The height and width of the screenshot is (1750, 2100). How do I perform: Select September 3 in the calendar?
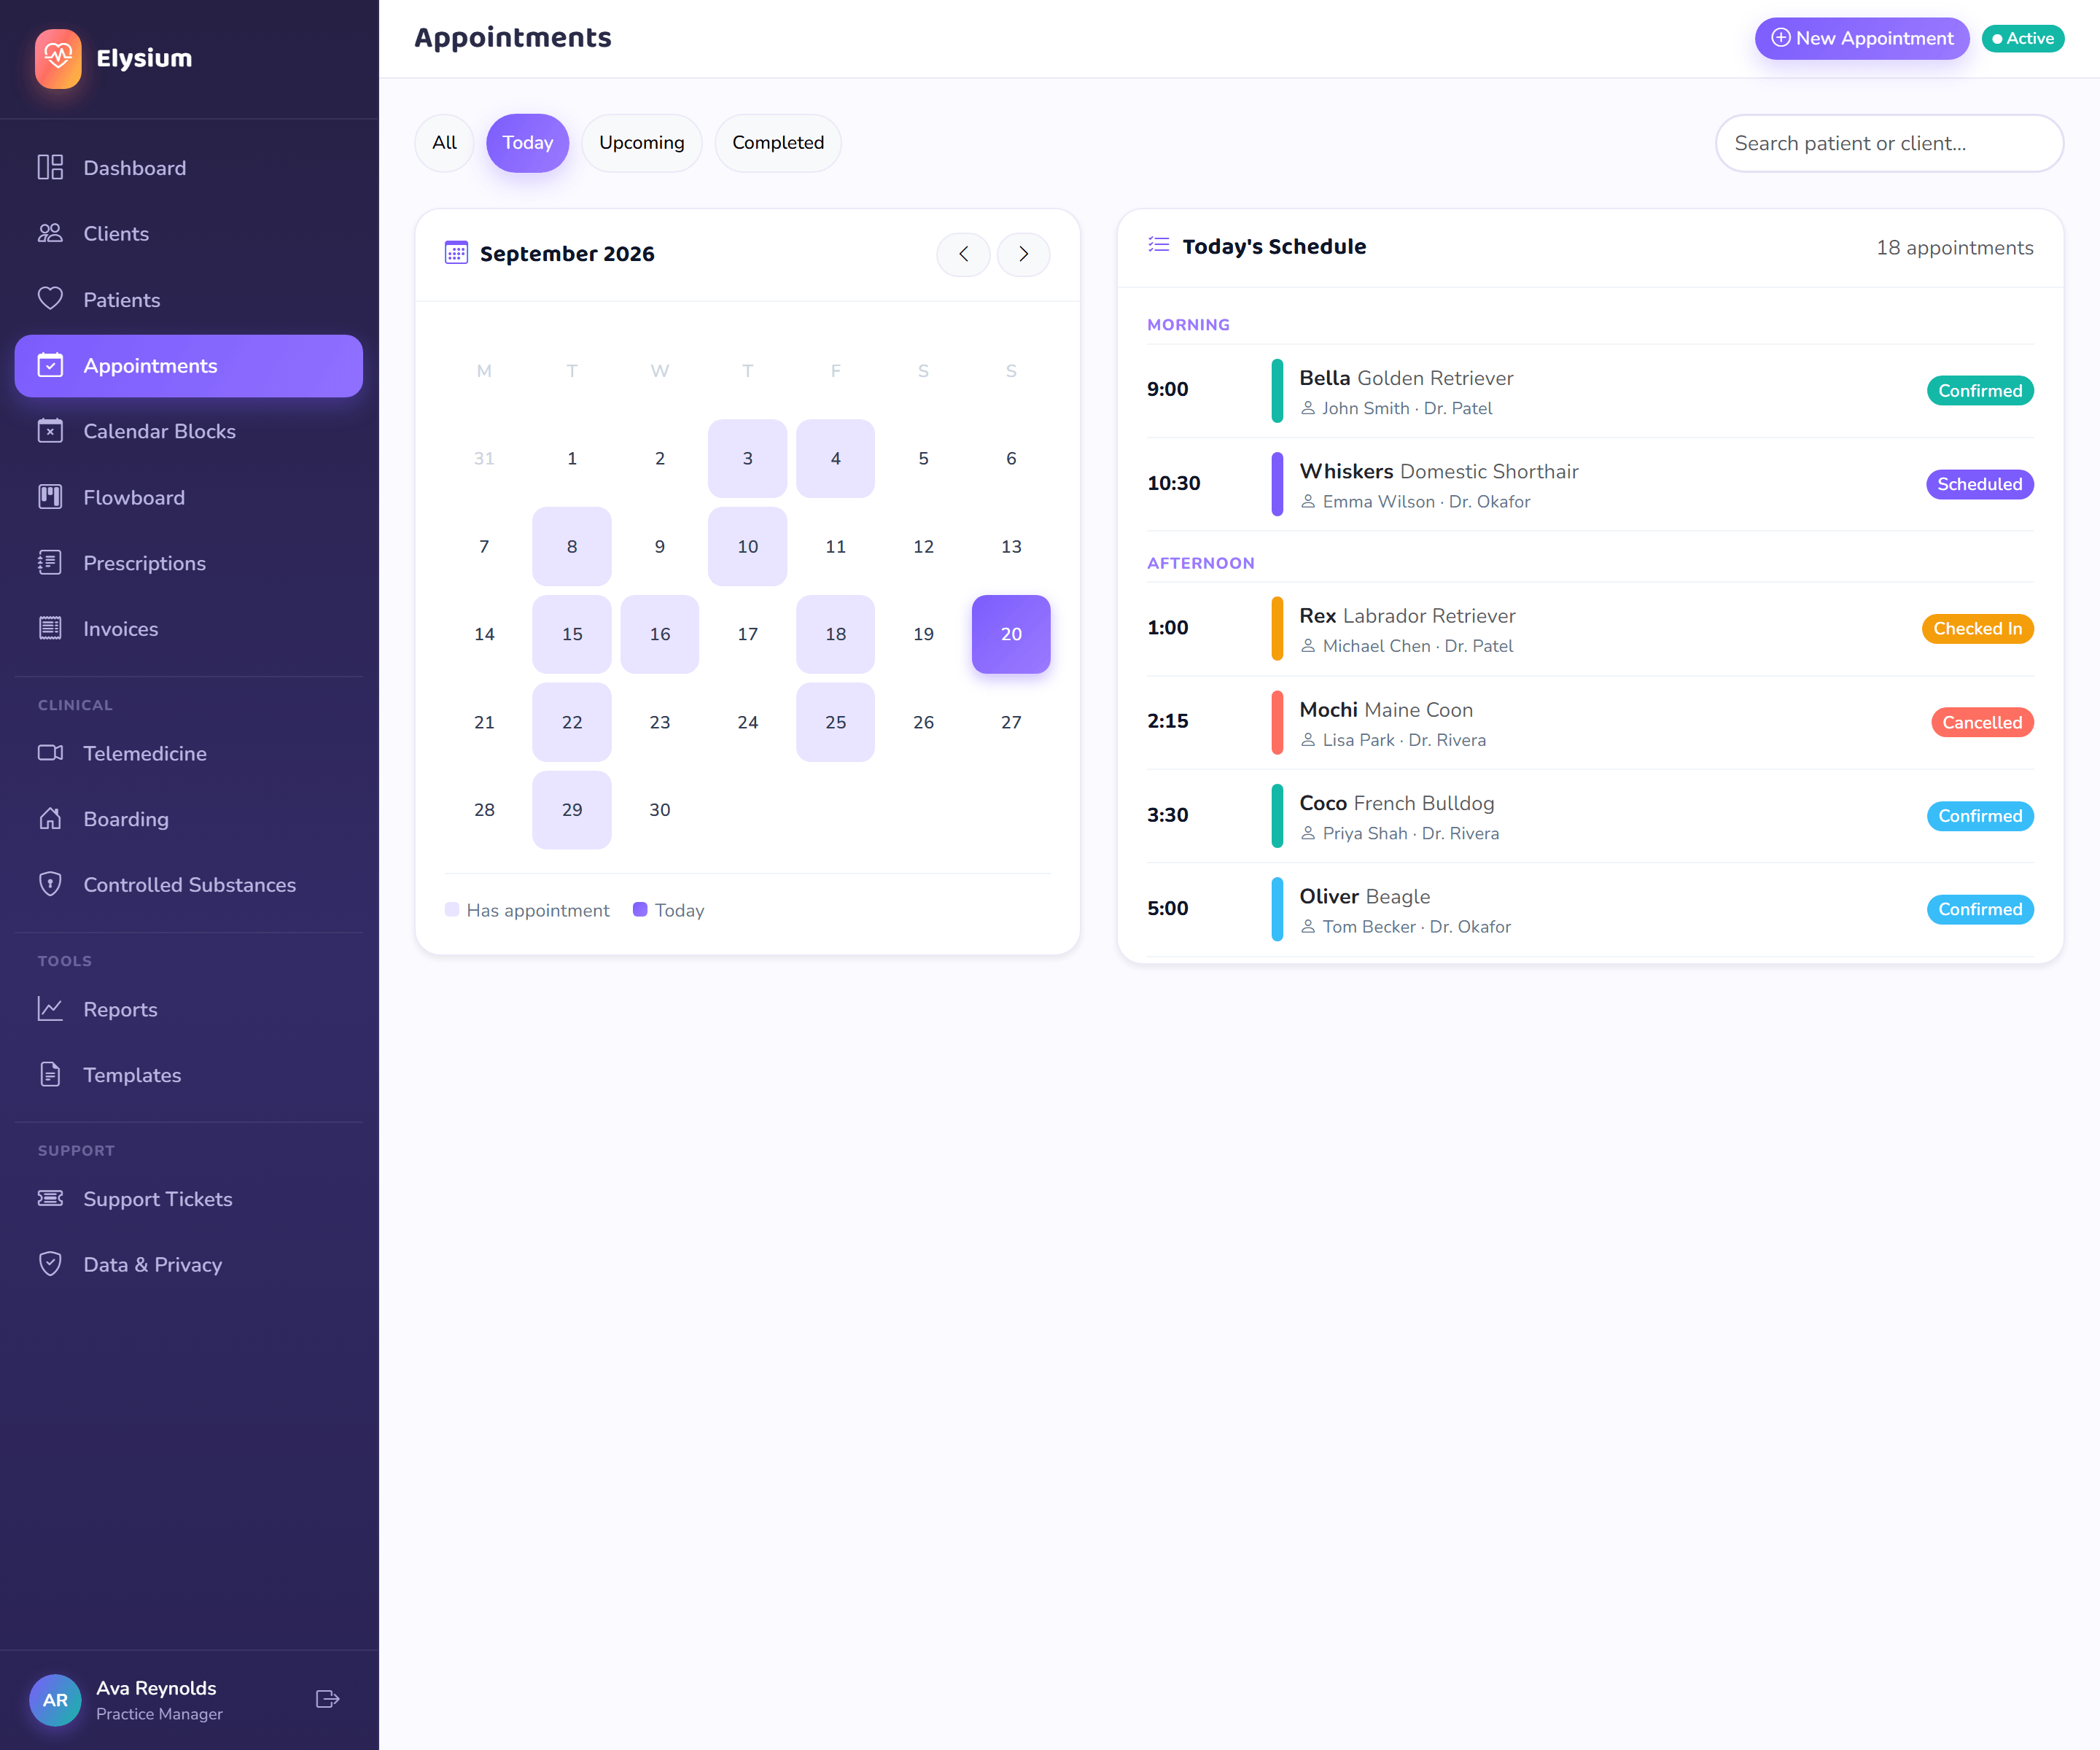(x=747, y=458)
